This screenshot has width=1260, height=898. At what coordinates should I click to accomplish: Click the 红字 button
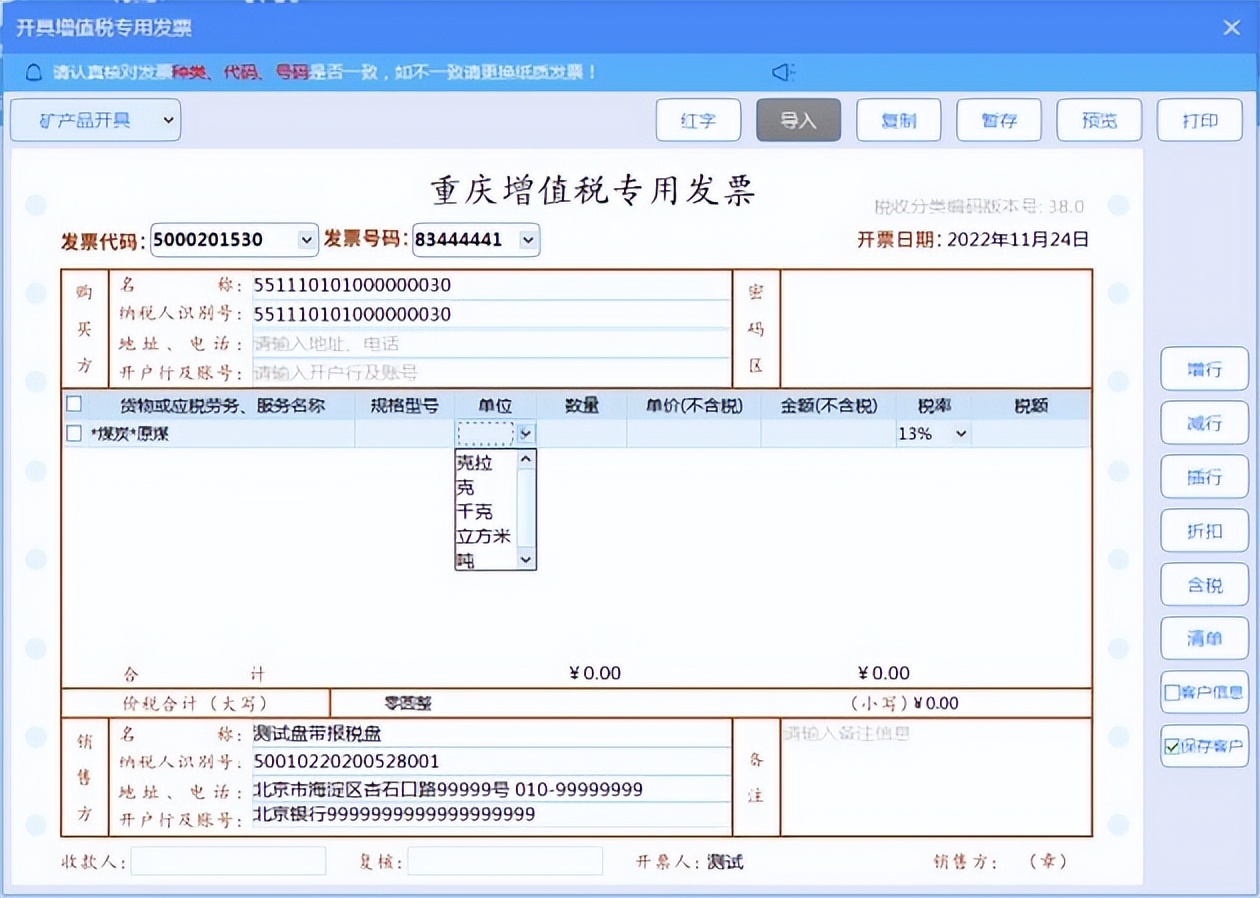coord(698,119)
